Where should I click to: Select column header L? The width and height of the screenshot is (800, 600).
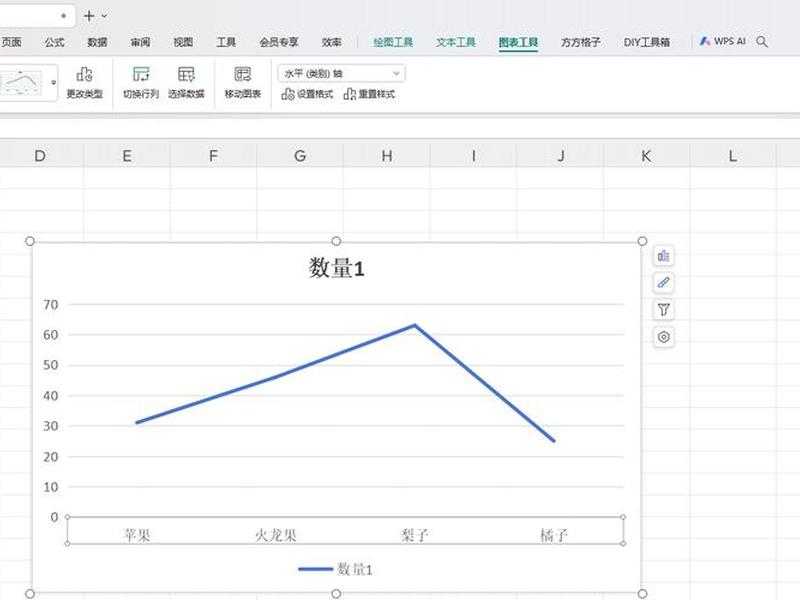click(x=733, y=156)
